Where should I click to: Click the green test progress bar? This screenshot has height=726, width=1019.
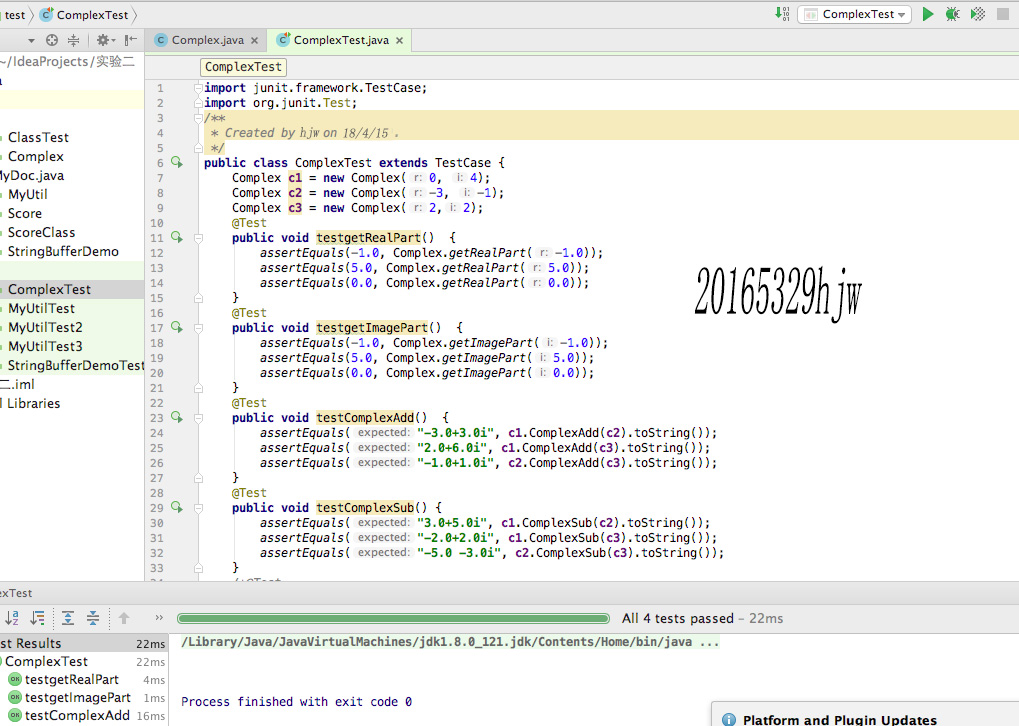pyautogui.click(x=393, y=619)
